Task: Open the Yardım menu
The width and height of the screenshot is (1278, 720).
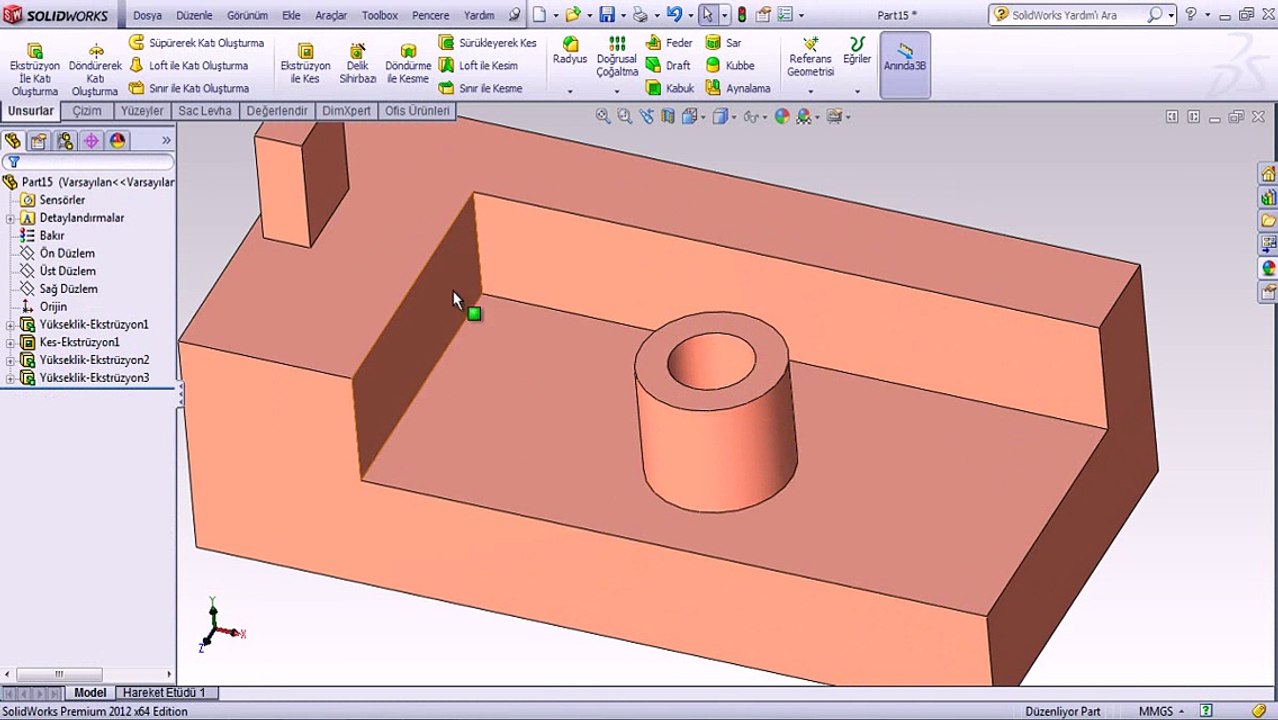Action: [479, 15]
